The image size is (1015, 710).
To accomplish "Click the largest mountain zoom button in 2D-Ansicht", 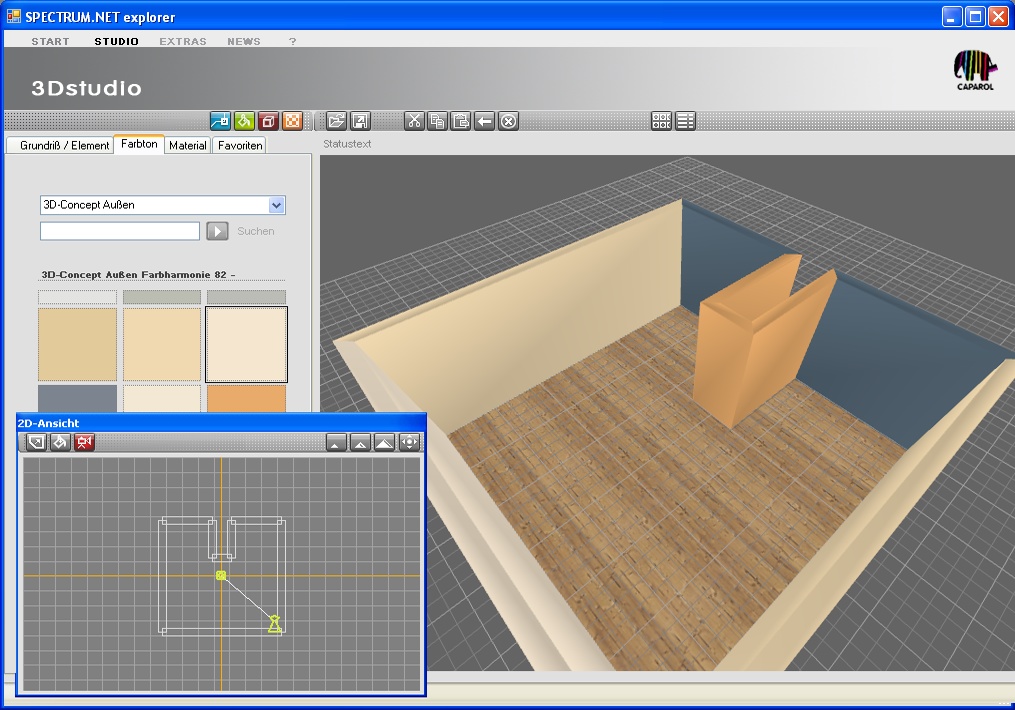I will [x=384, y=442].
